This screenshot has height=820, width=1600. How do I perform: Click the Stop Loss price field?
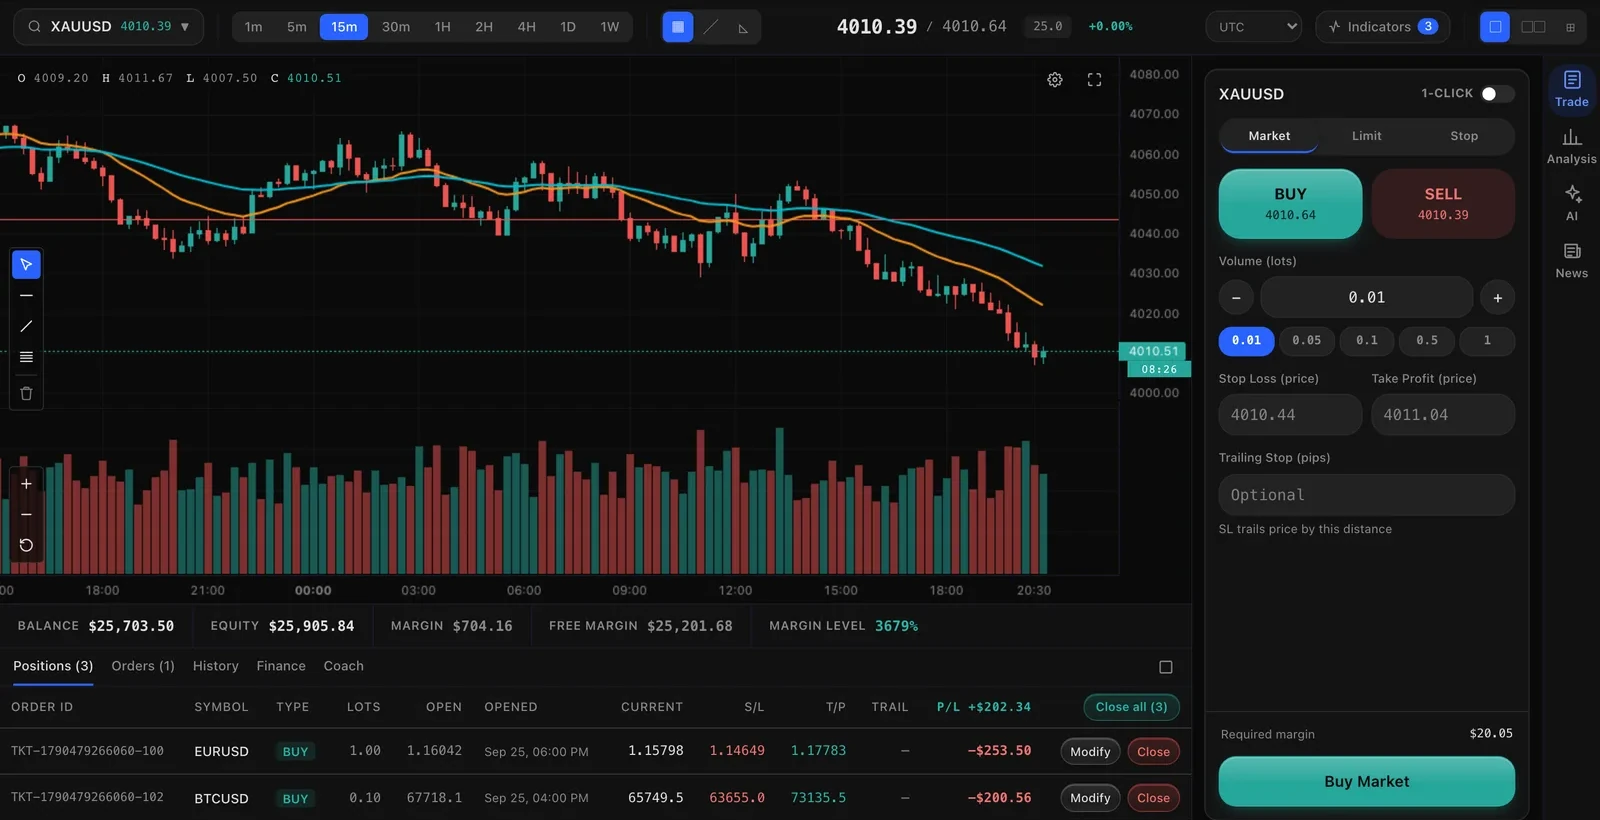(x=1290, y=415)
